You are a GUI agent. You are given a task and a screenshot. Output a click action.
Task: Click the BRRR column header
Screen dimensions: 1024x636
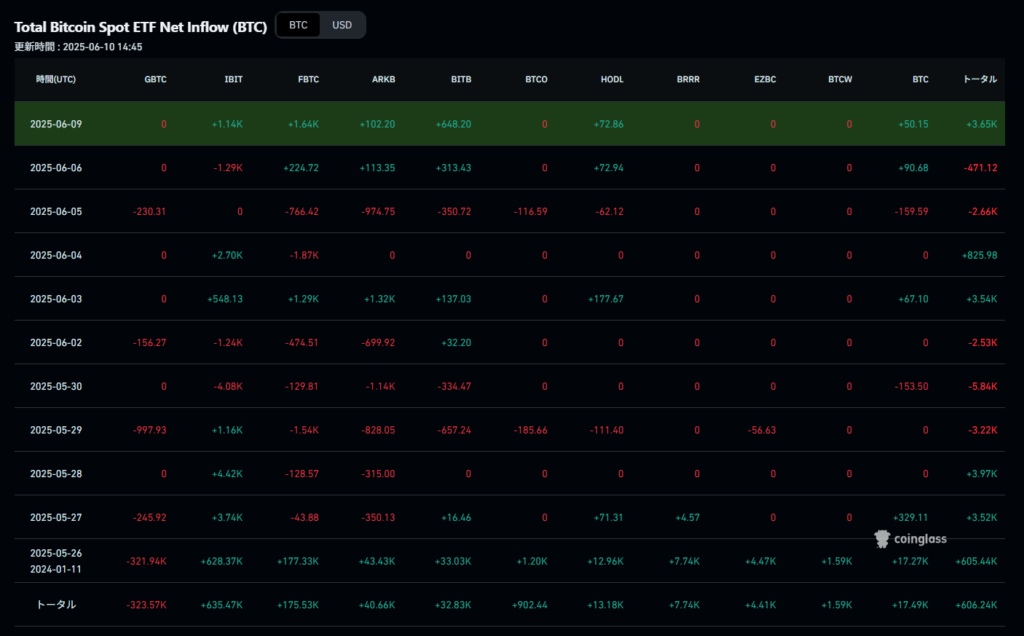688,79
